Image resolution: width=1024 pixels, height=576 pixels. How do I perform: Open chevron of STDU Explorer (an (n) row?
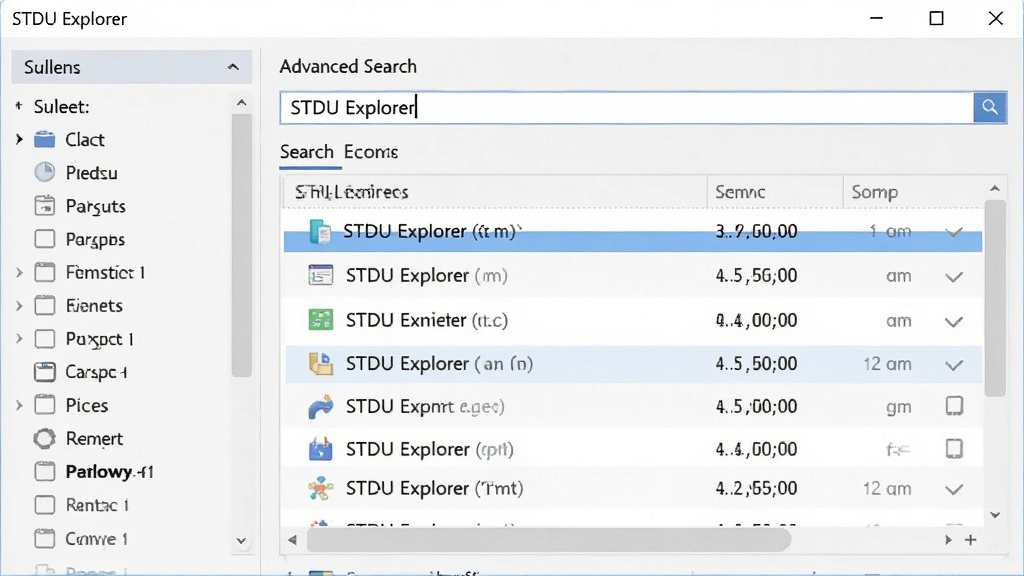click(x=954, y=365)
